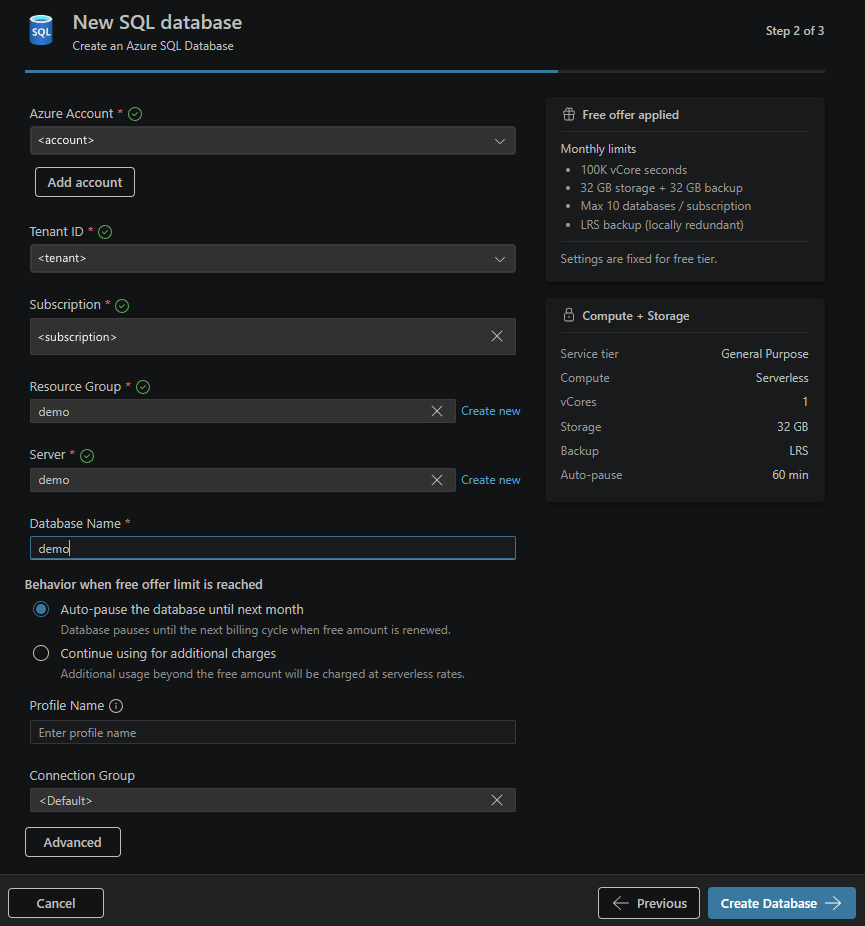Click 'Max 10 databases / subscription' text

coord(665,206)
